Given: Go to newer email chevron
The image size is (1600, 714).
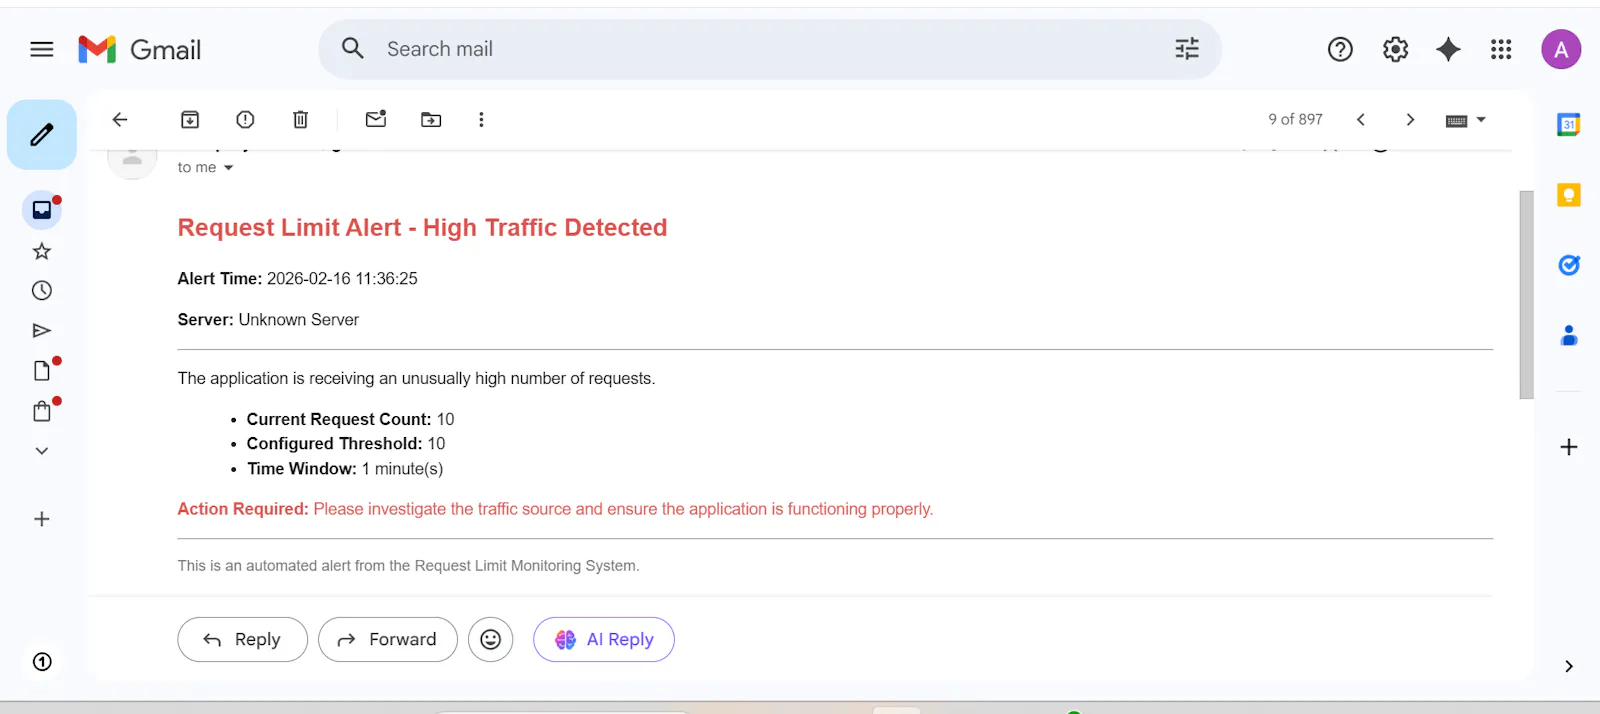Looking at the screenshot, I should click(x=1360, y=119).
